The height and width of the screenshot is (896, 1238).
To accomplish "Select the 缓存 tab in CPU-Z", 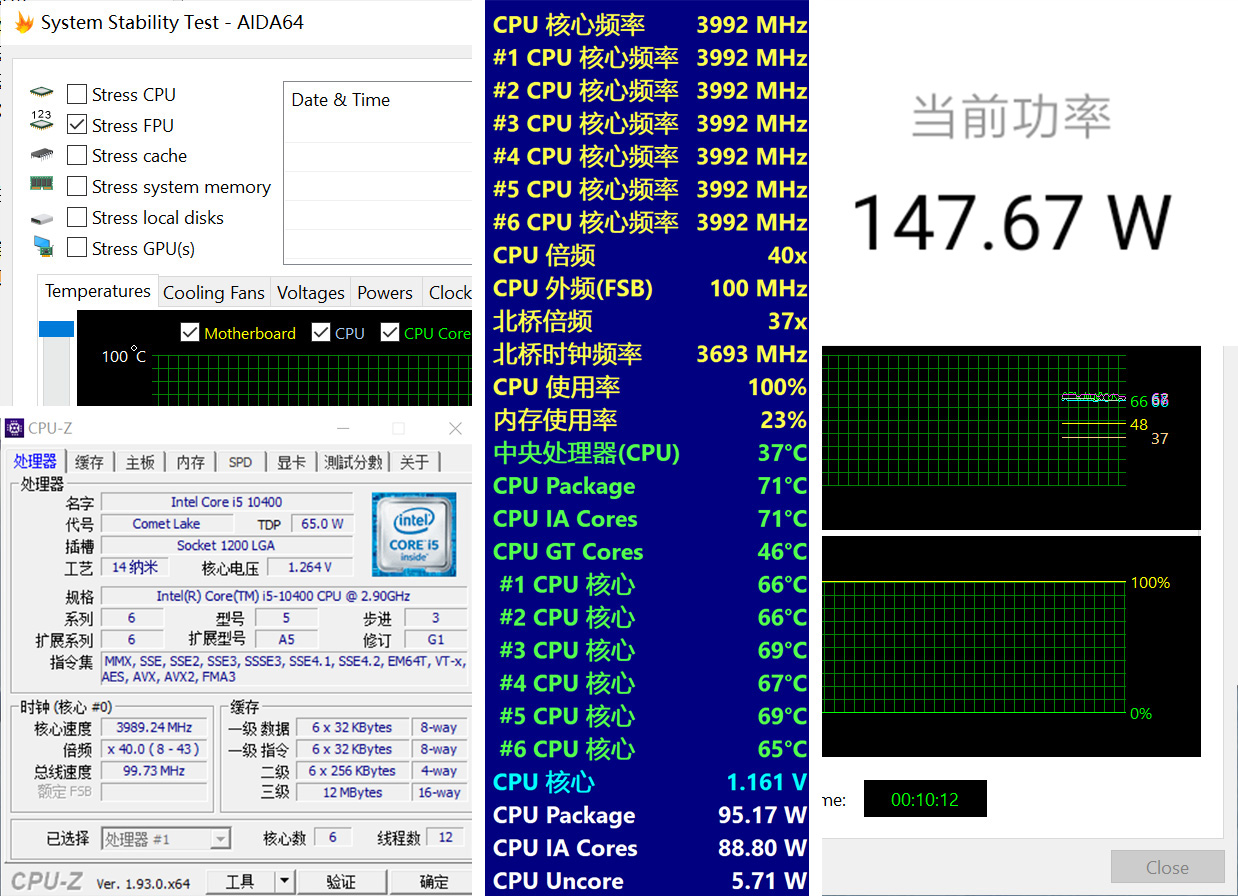I will (89, 462).
